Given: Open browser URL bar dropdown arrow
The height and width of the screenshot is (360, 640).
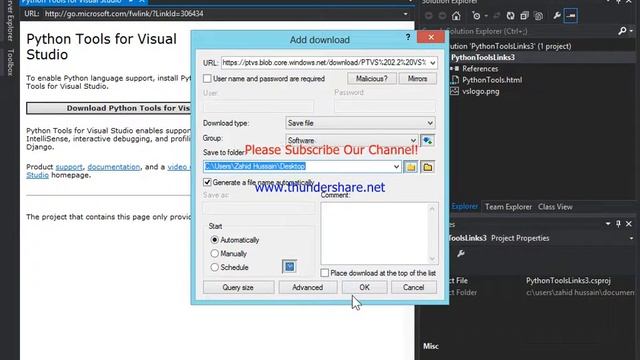Looking at the screenshot, I should click(405, 13).
